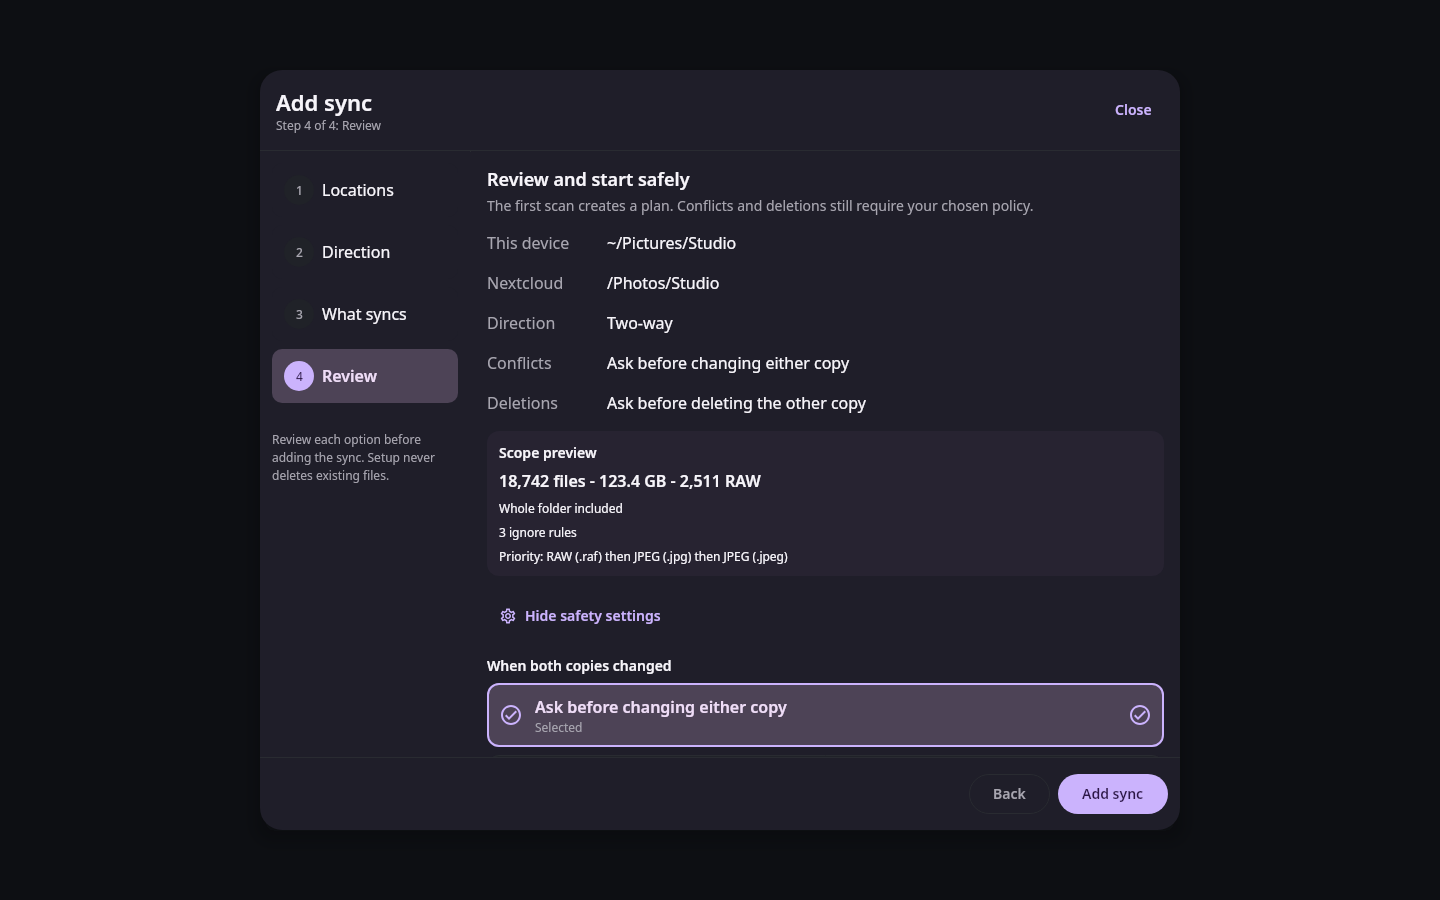Screen dimensions: 1440x900
Task: Click the step 1 number badge
Action: [x=299, y=190]
